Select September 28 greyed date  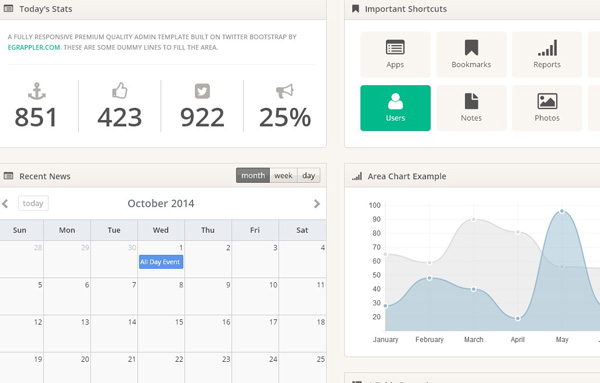(x=22, y=259)
